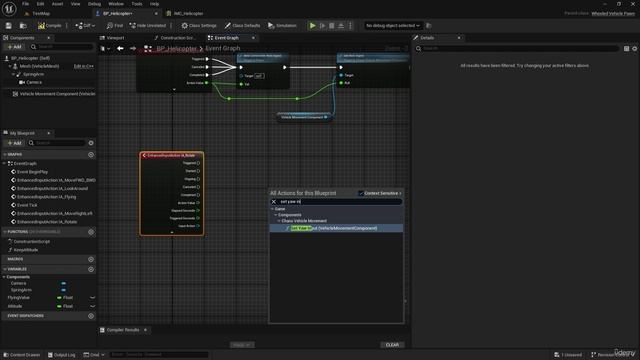
Task: Open Find in blueprint
Action: click(115, 26)
